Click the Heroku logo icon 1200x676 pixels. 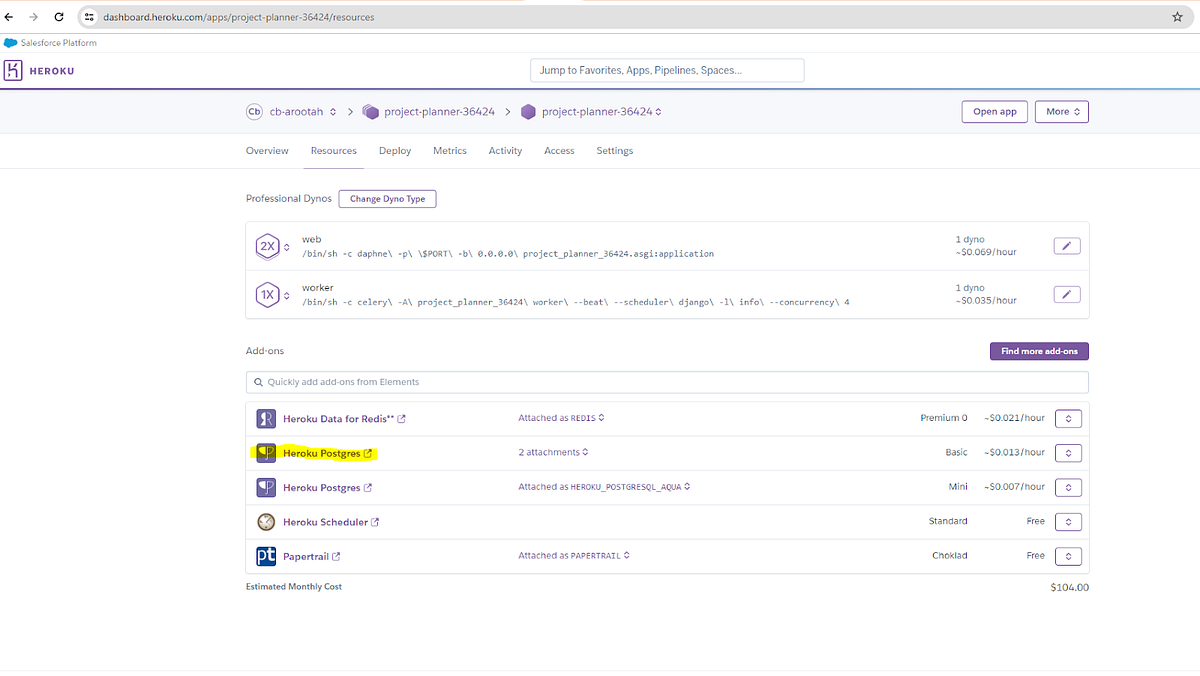(x=14, y=69)
